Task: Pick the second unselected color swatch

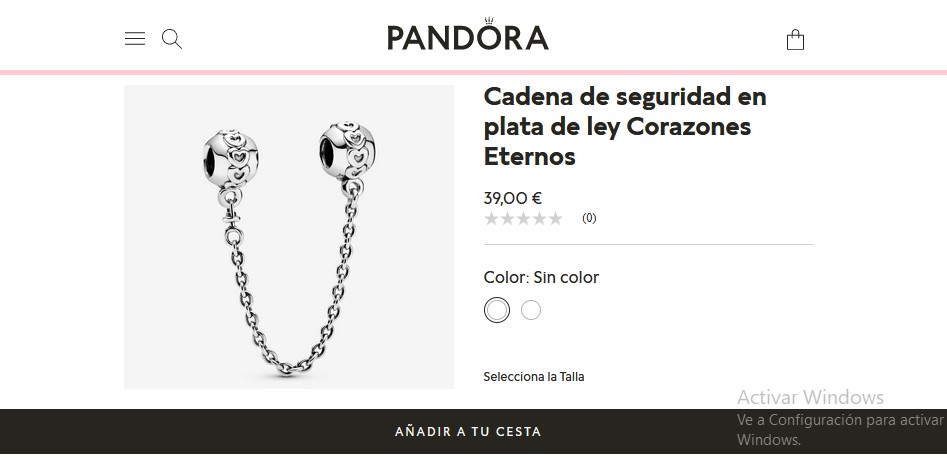Action: click(531, 310)
